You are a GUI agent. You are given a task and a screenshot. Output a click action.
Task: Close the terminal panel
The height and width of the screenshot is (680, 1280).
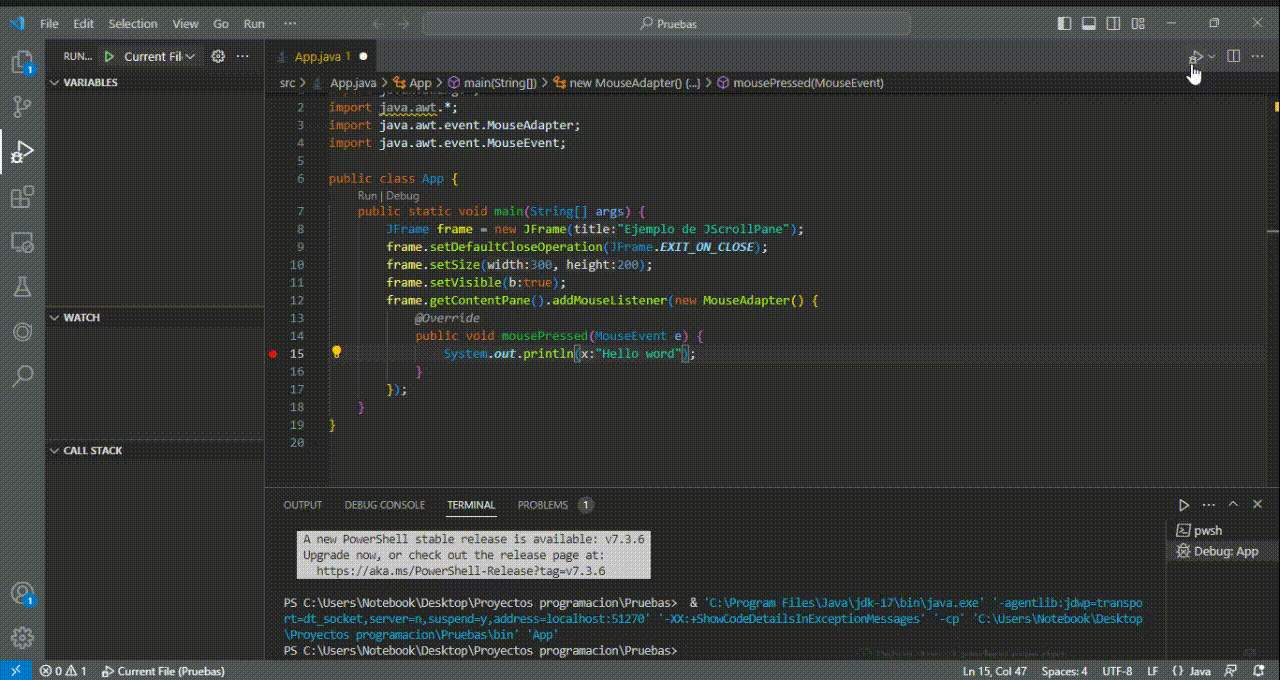pyautogui.click(x=1258, y=505)
